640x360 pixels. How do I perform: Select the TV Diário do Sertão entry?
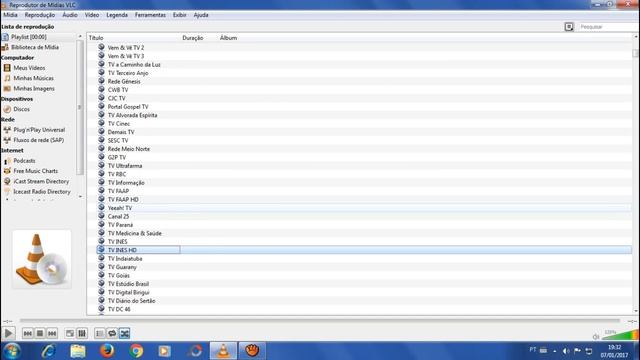click(x=131, y=301)
